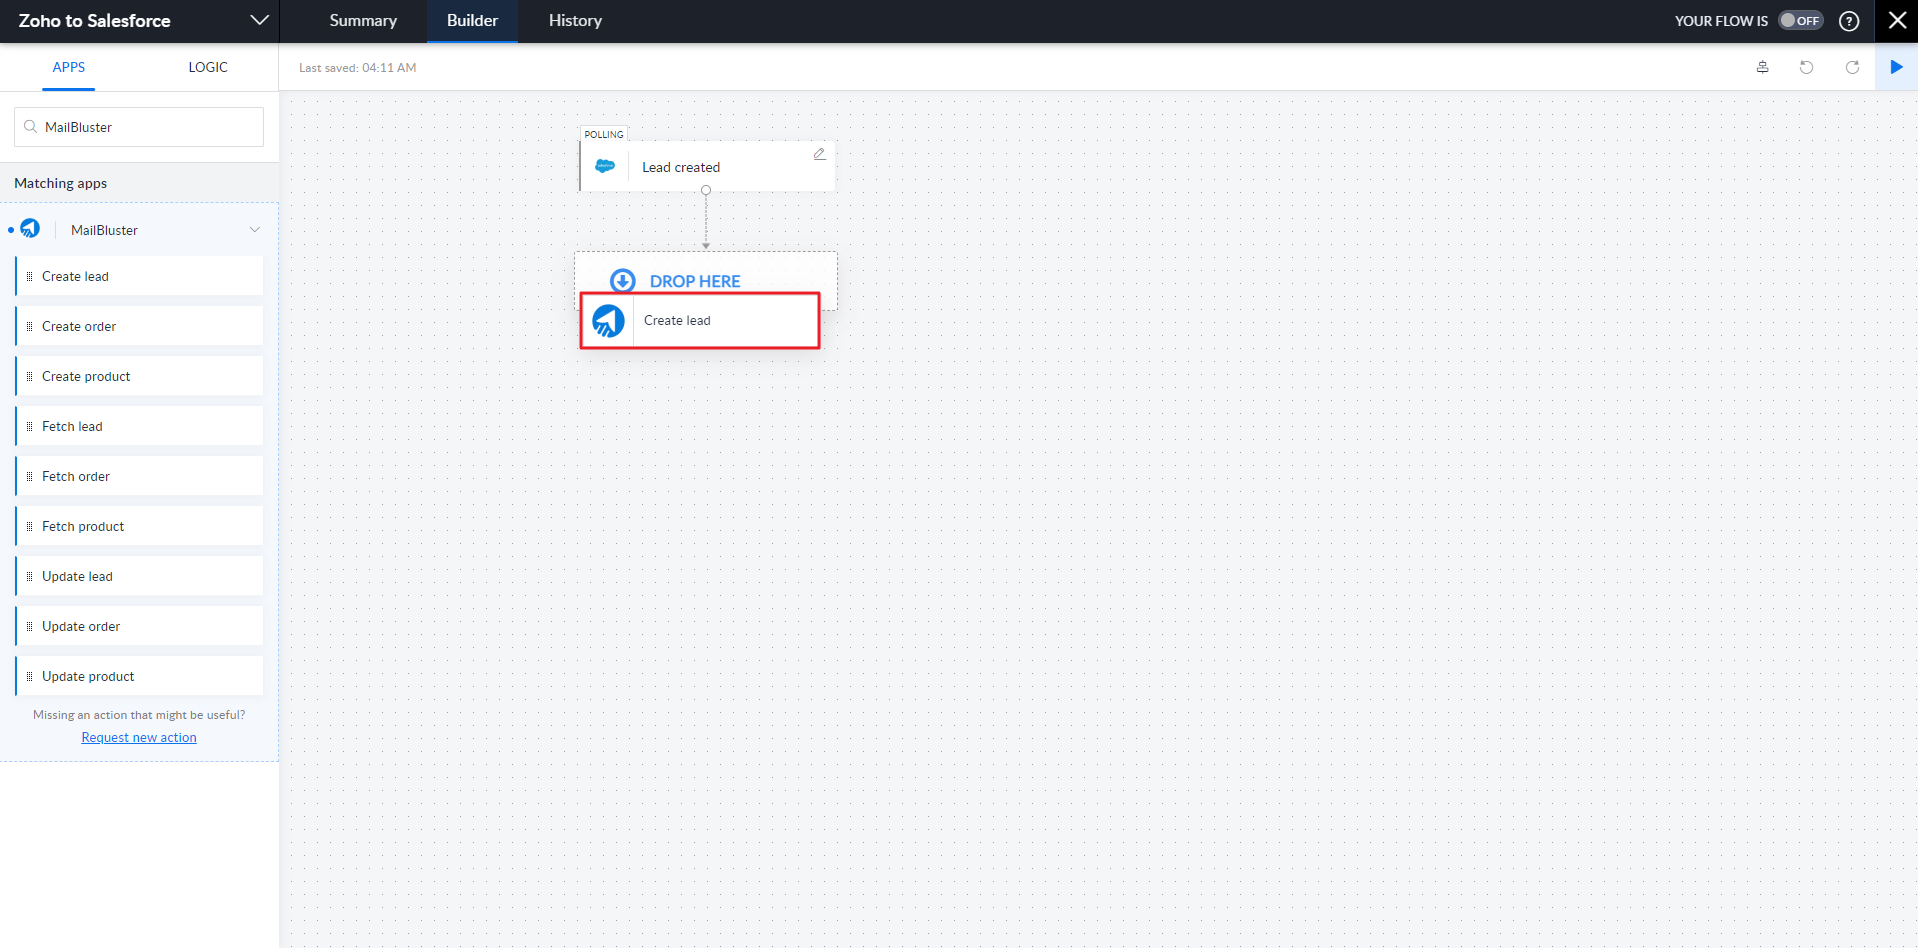Toggle the flow ON/OFF switch

coord(1800,21)
